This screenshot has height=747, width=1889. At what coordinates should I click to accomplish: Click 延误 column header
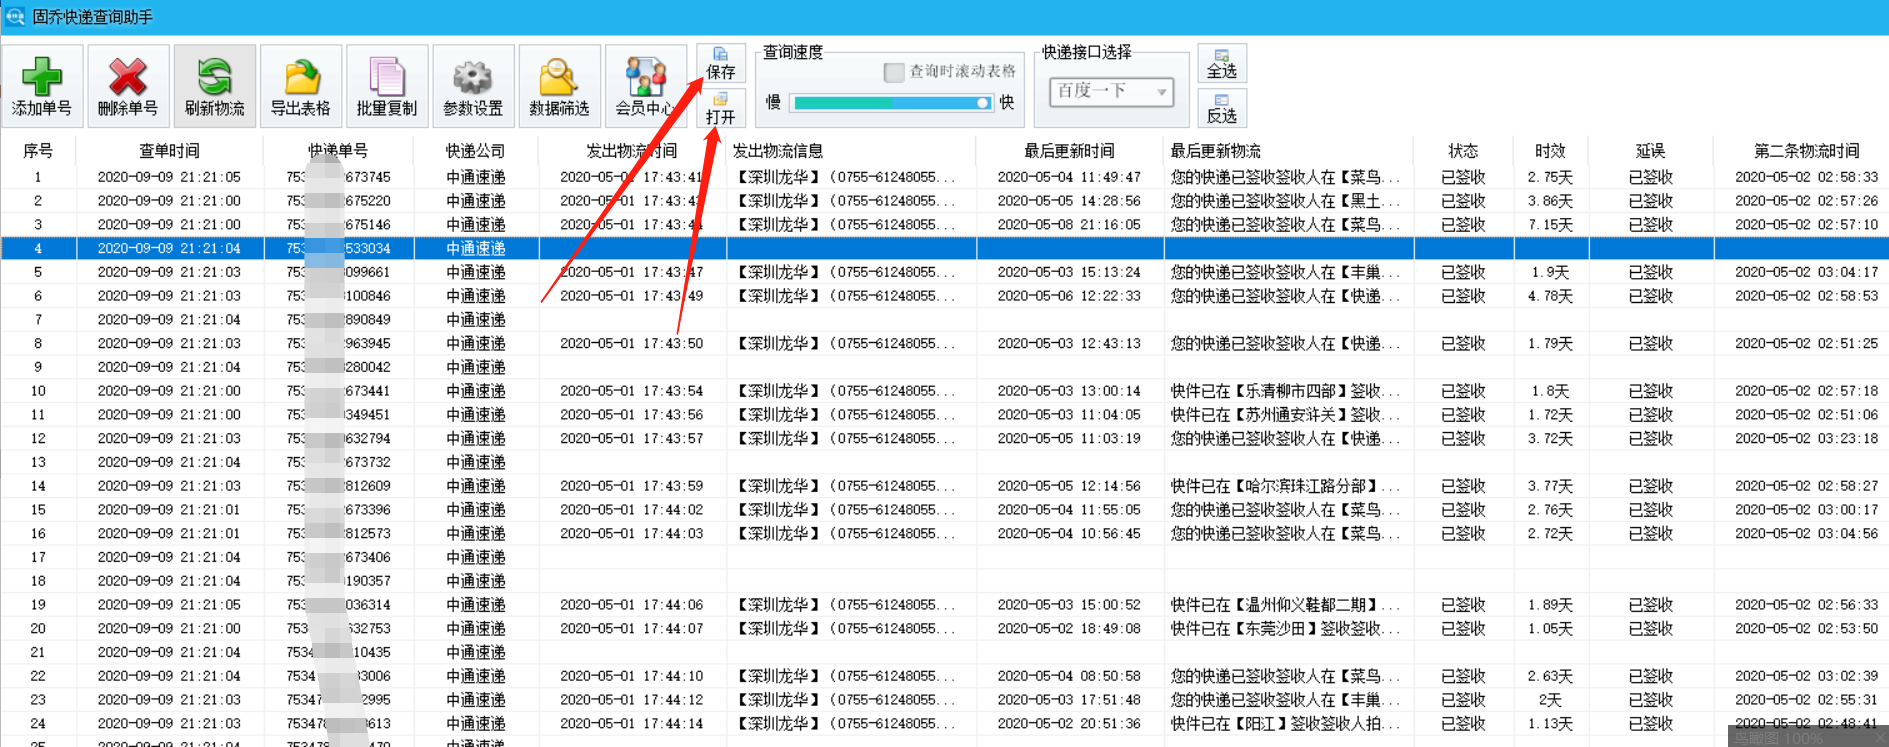1650,150
